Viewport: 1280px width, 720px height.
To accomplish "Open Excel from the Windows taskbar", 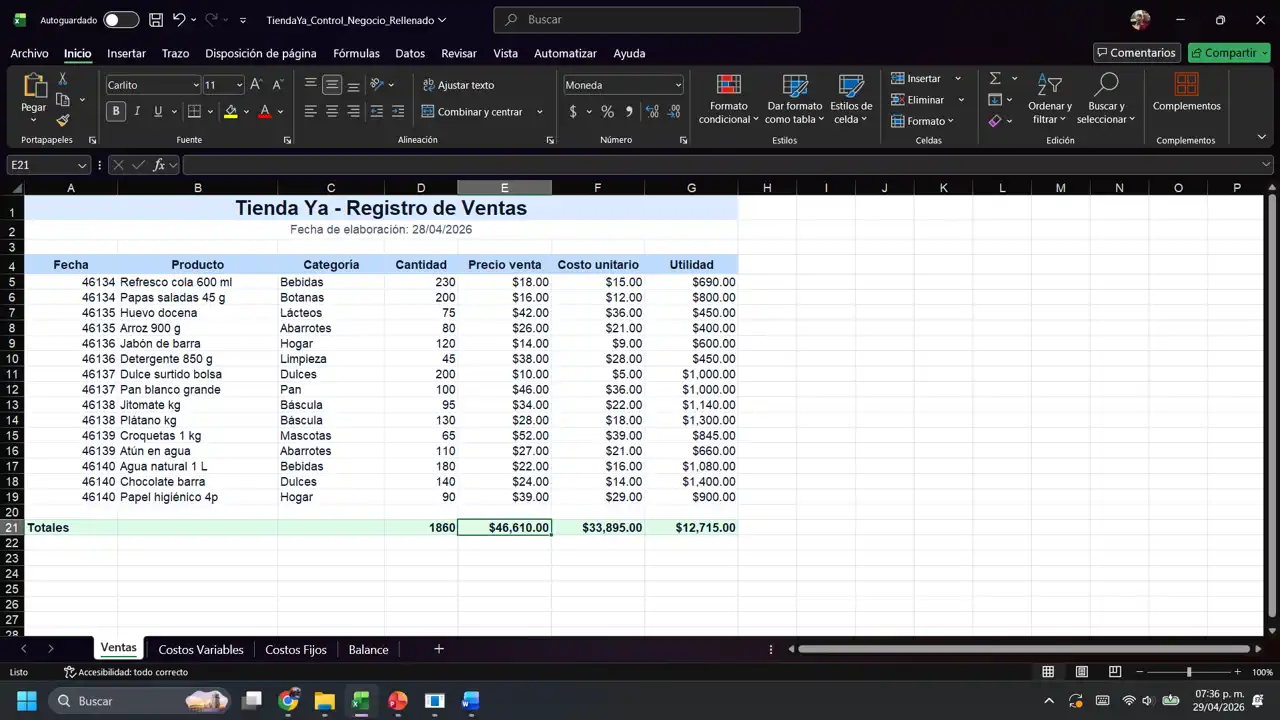I will [360, 701].
